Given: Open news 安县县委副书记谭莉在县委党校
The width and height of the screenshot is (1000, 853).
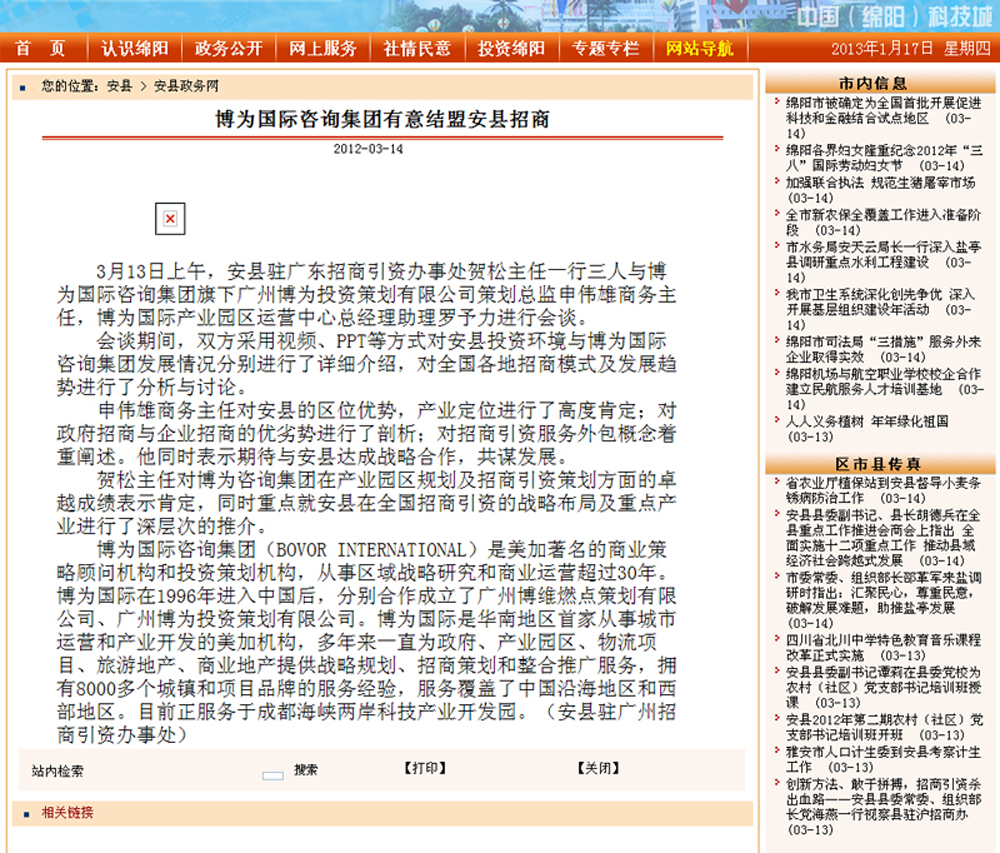Looking at the screenshot, I should (x=883, y=687).
